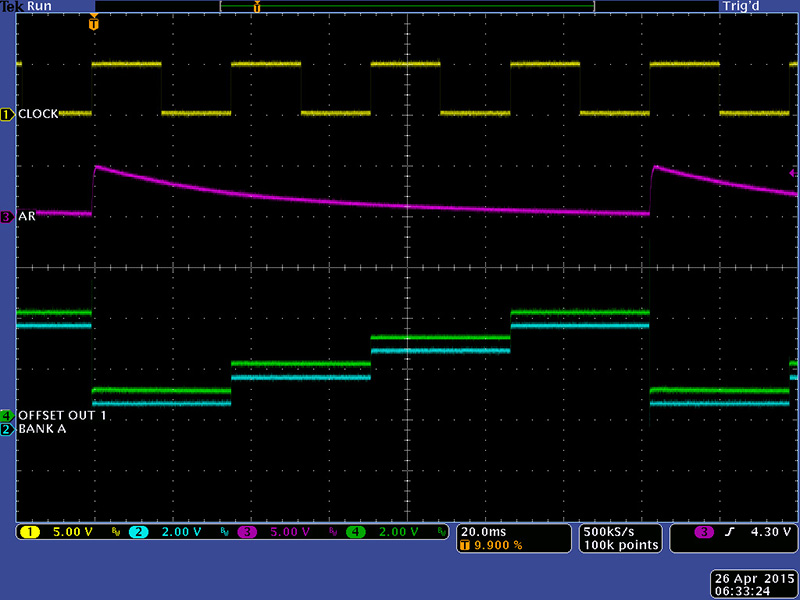Click channel 2 badge showing 2.00 V
This screenshot has width=800, height=600.
click(x=139, y=532)
